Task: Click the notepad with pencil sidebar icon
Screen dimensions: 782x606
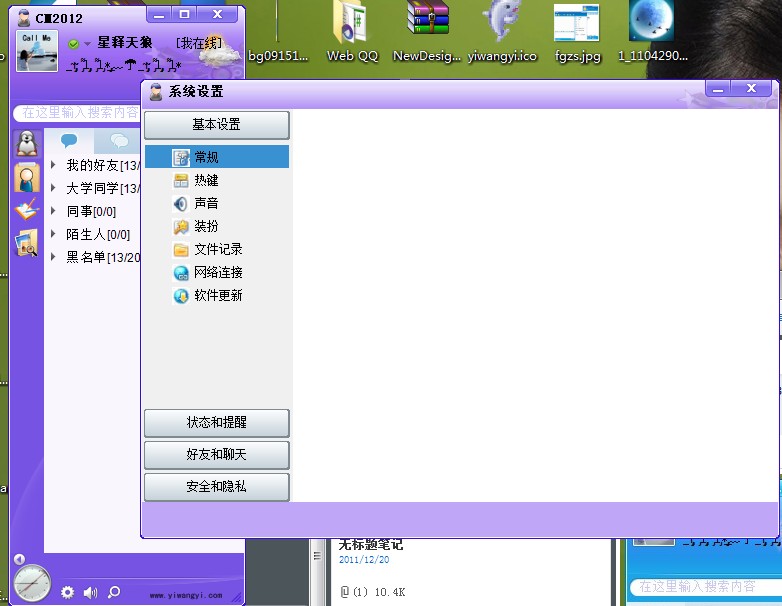Action: (26, 209)
